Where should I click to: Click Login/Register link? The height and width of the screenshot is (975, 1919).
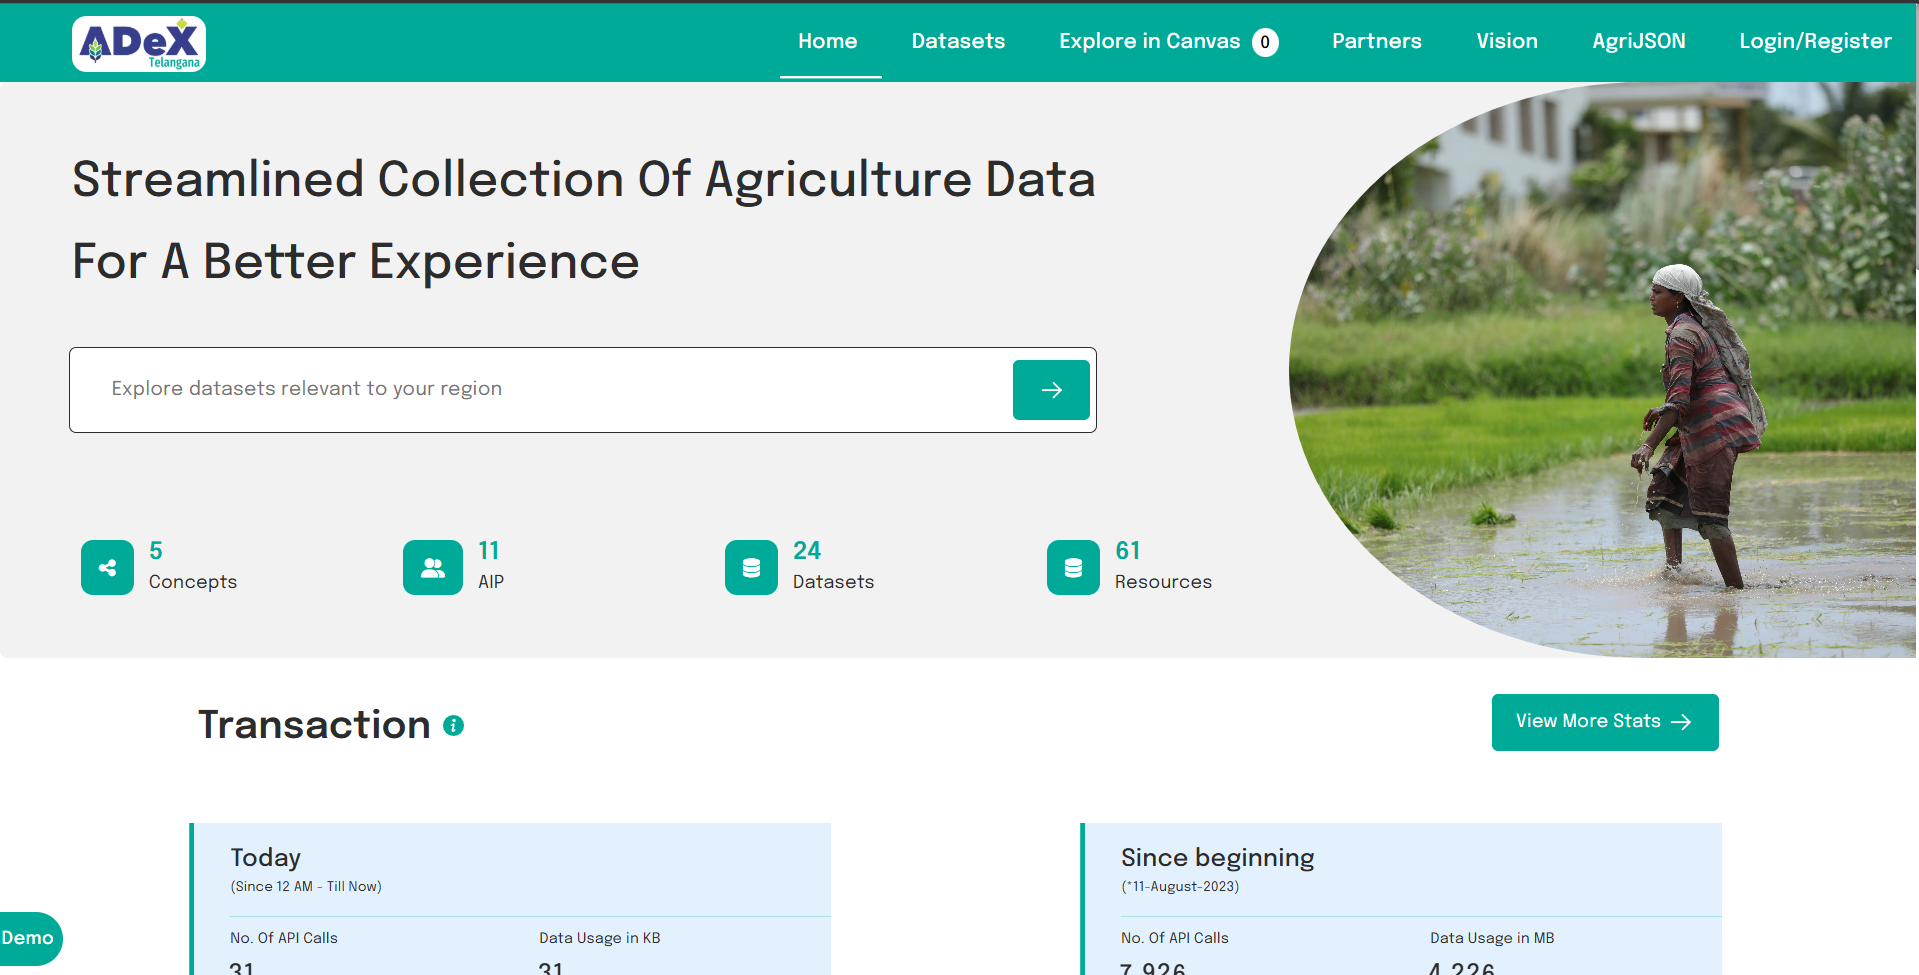click(1815, 41)
